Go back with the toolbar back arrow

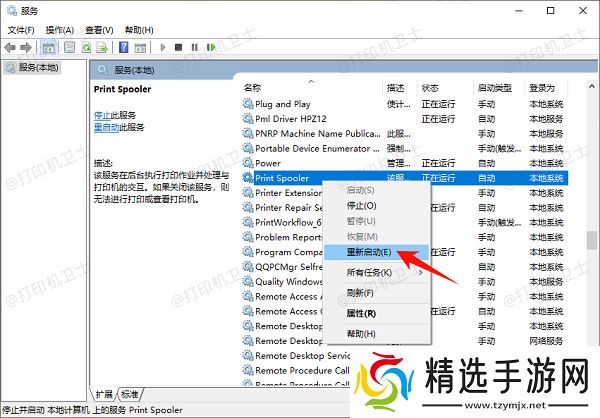[x=10, y=47]
